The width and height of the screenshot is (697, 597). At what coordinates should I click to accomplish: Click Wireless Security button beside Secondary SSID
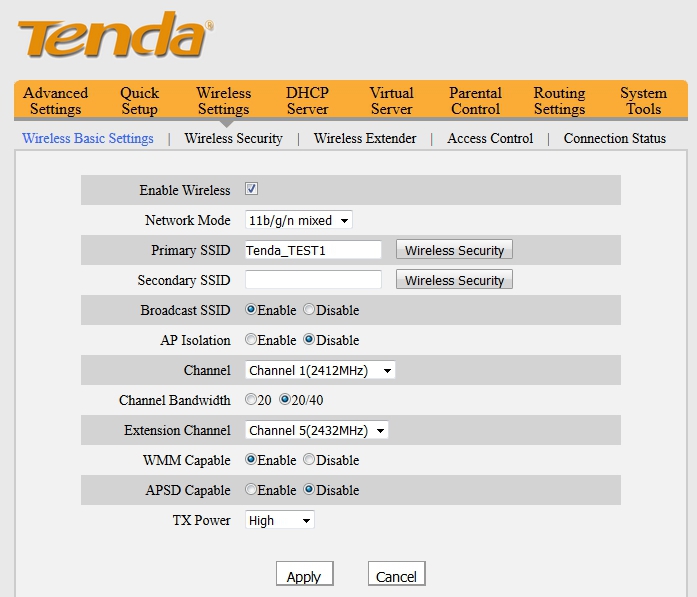[x=454, y=280]
